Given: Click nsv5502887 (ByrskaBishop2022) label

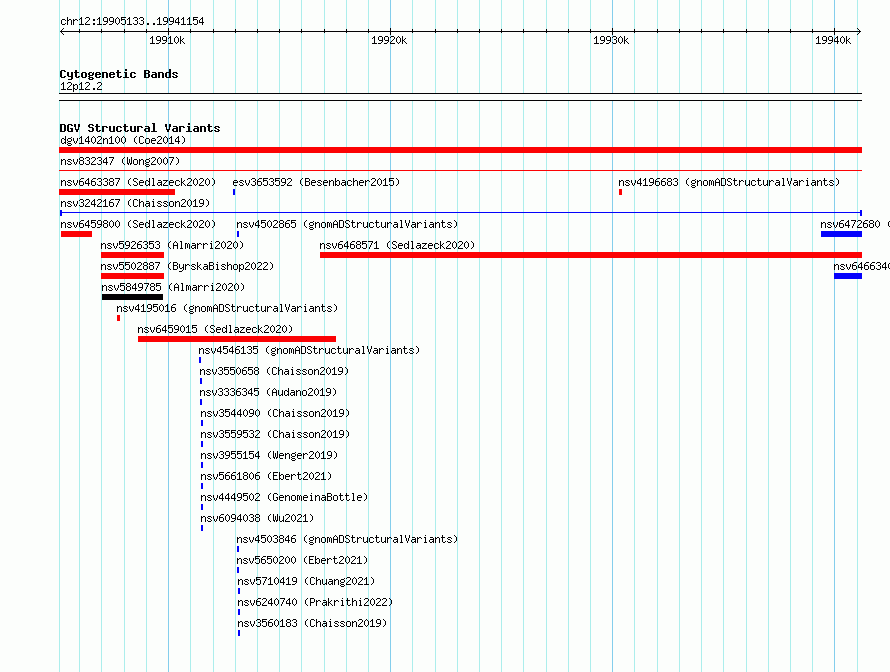Looking at the screenshot, I should click(x=187, y=266).
